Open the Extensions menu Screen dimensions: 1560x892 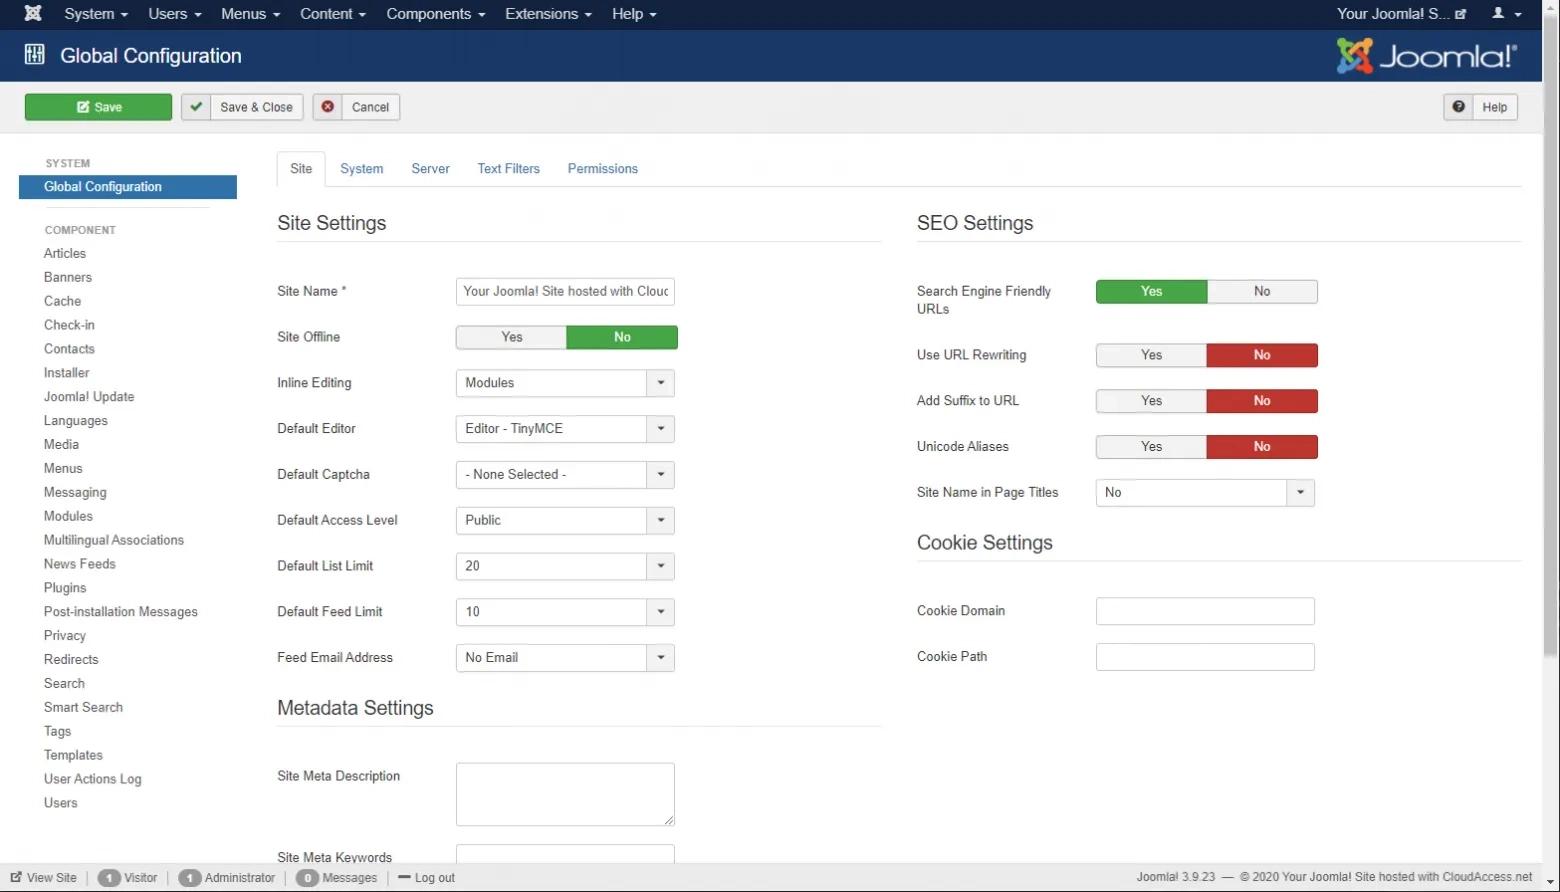click(x=547, y=14)
